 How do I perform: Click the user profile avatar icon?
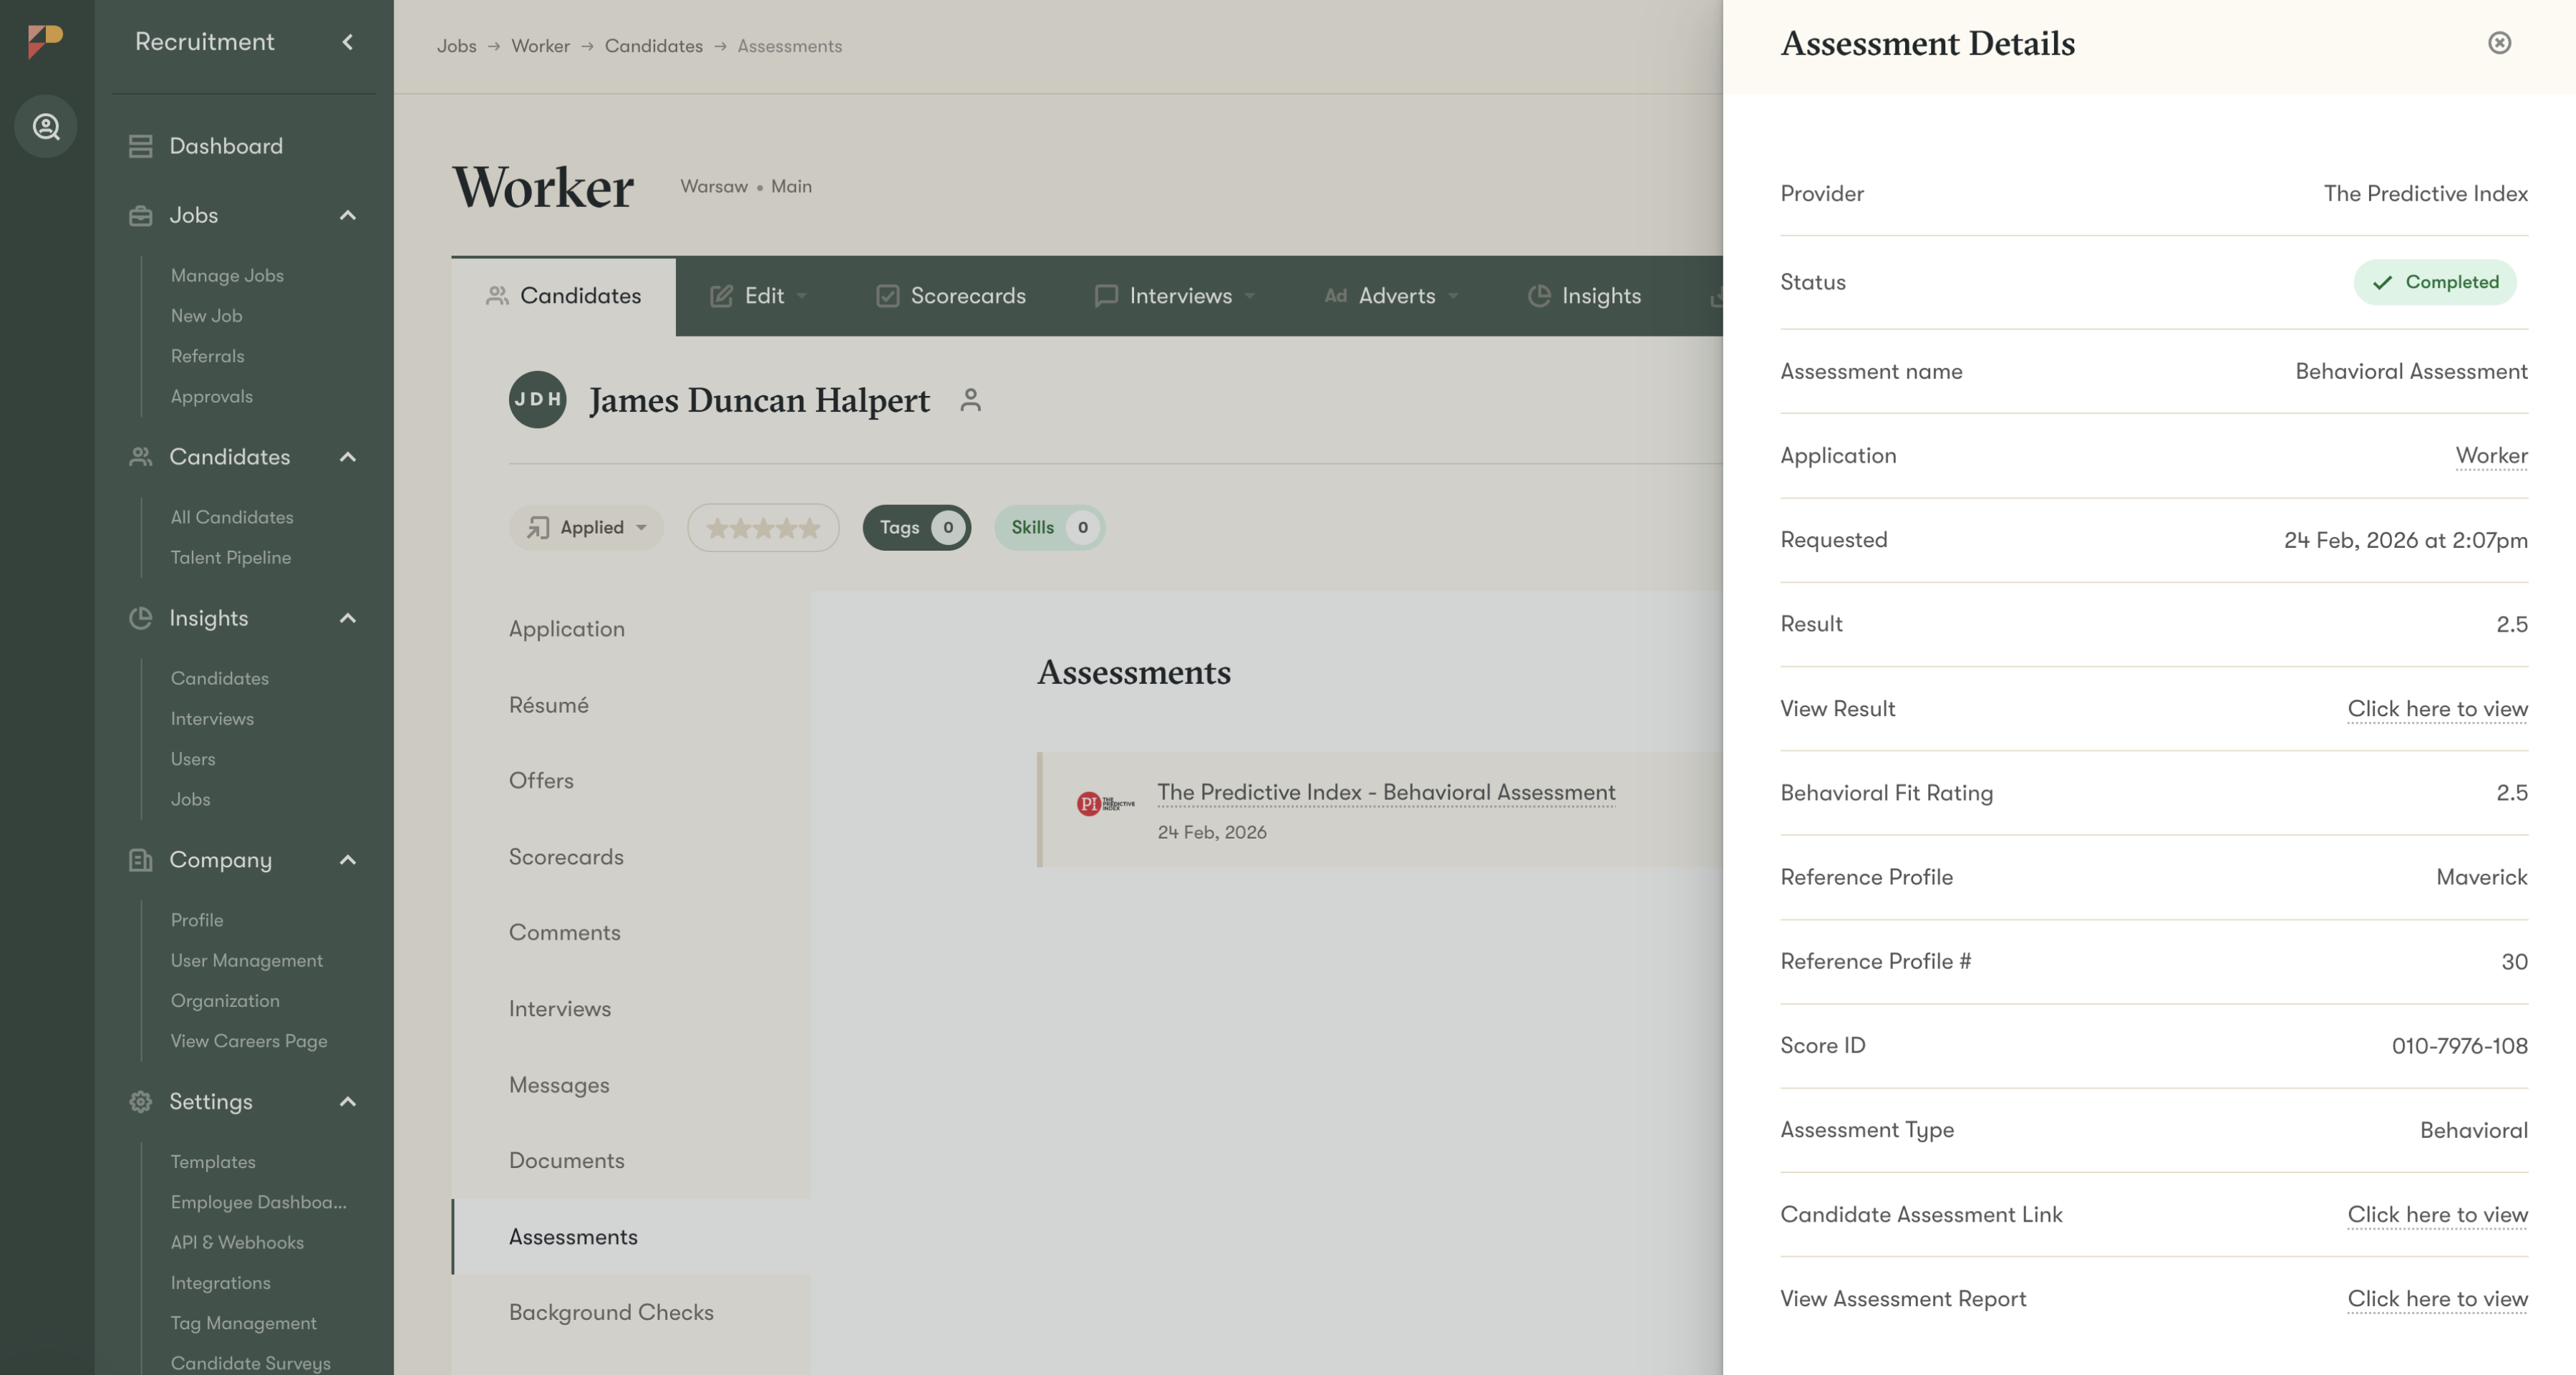[46, 127]
